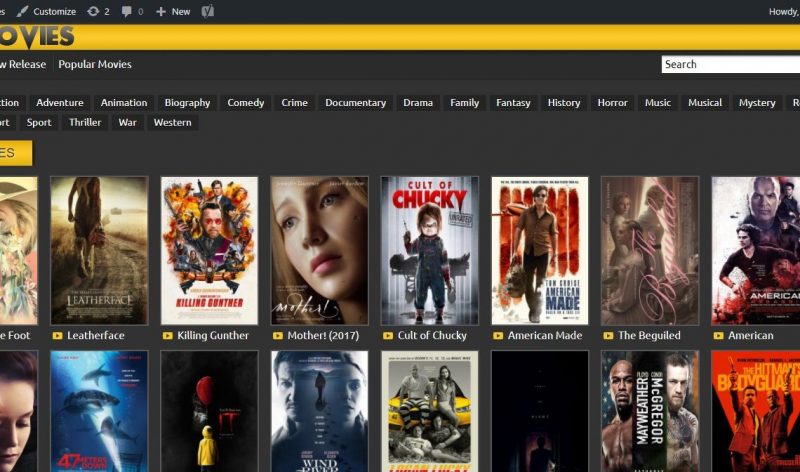This screenshot has height=472, width=800.
Task: Click the video icon beside American Made title
Action: [498, 336]
